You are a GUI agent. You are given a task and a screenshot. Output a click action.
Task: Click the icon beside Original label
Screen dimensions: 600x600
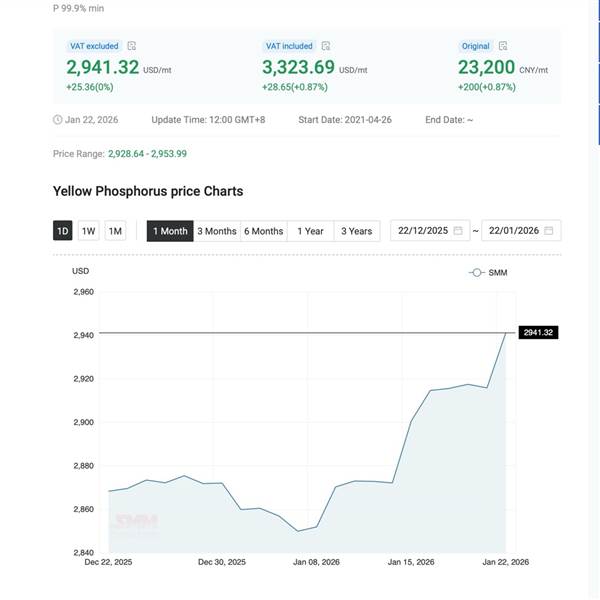pos(503,46)
